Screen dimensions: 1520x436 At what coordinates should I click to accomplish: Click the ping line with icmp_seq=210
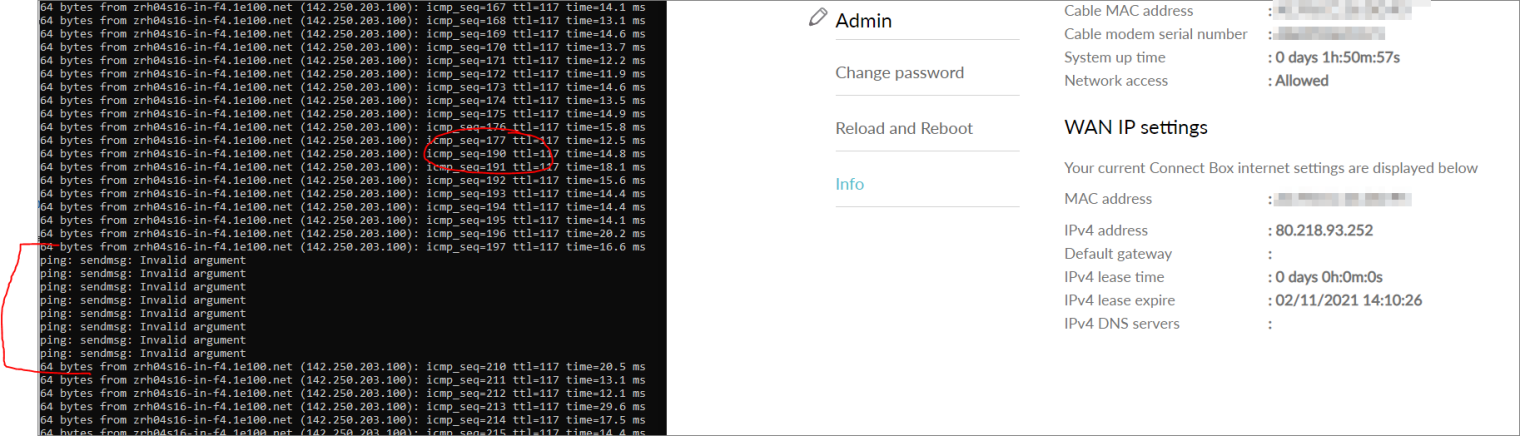point(340,367)
